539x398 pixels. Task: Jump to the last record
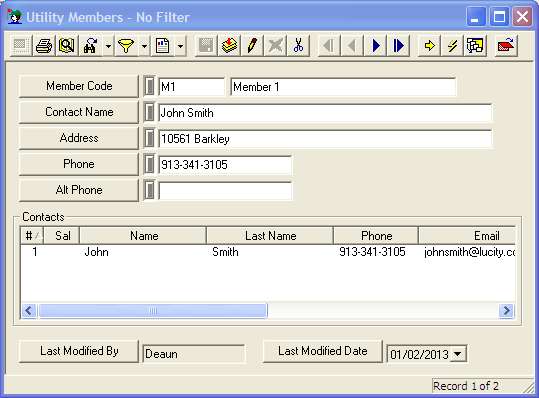399,46
